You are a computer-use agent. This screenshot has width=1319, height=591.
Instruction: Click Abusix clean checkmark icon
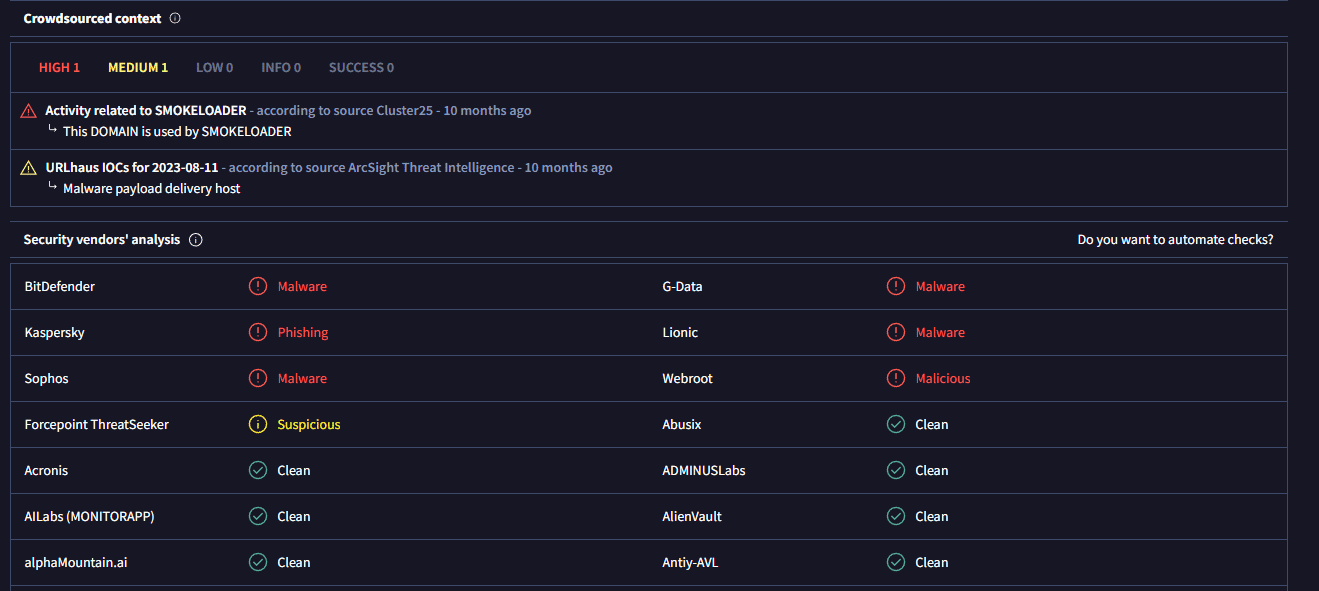896,424
